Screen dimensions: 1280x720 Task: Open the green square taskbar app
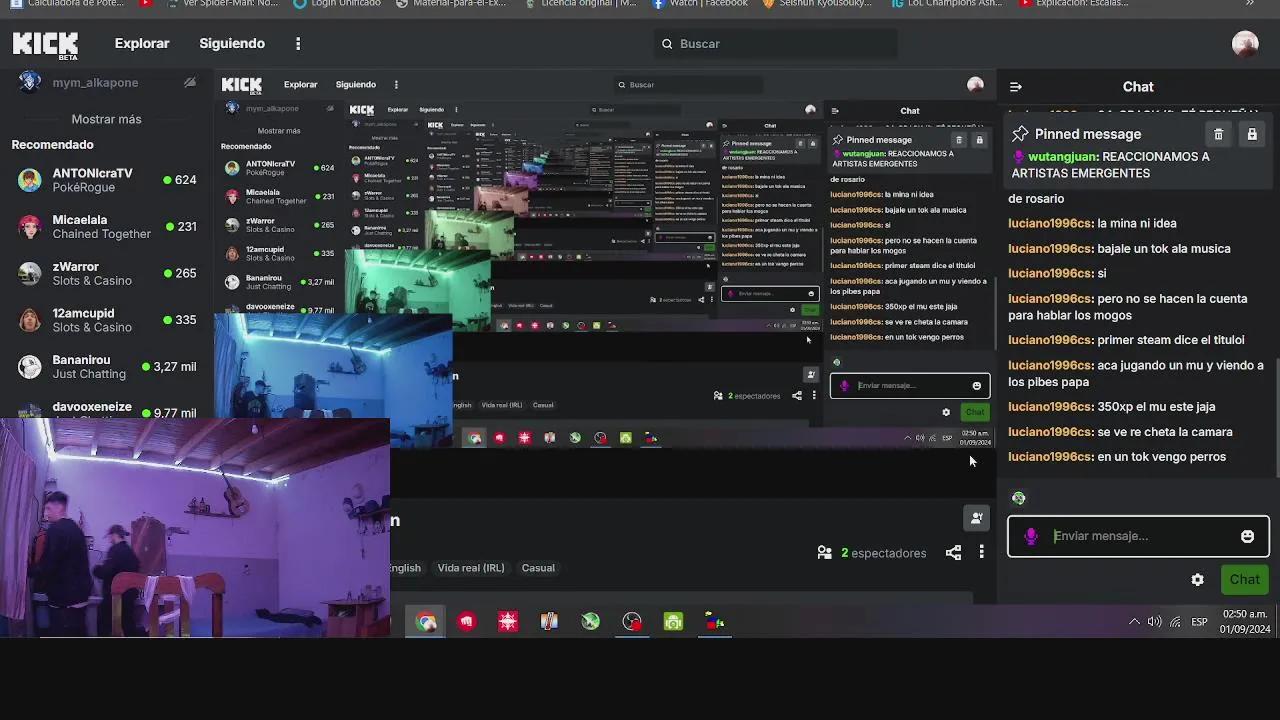673,622
